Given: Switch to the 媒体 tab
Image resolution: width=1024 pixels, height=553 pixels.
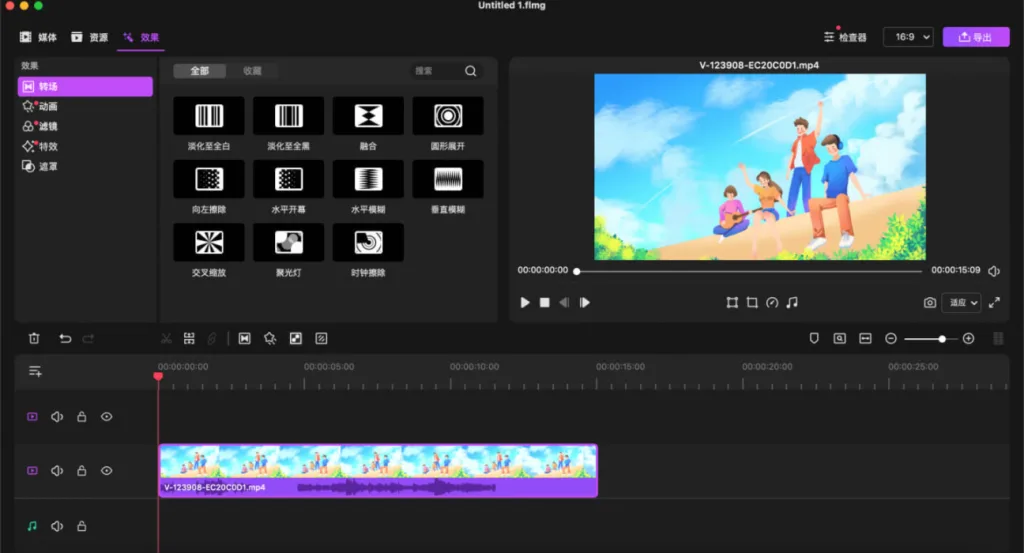Looking at the screenshot, I should click(39, 37).
